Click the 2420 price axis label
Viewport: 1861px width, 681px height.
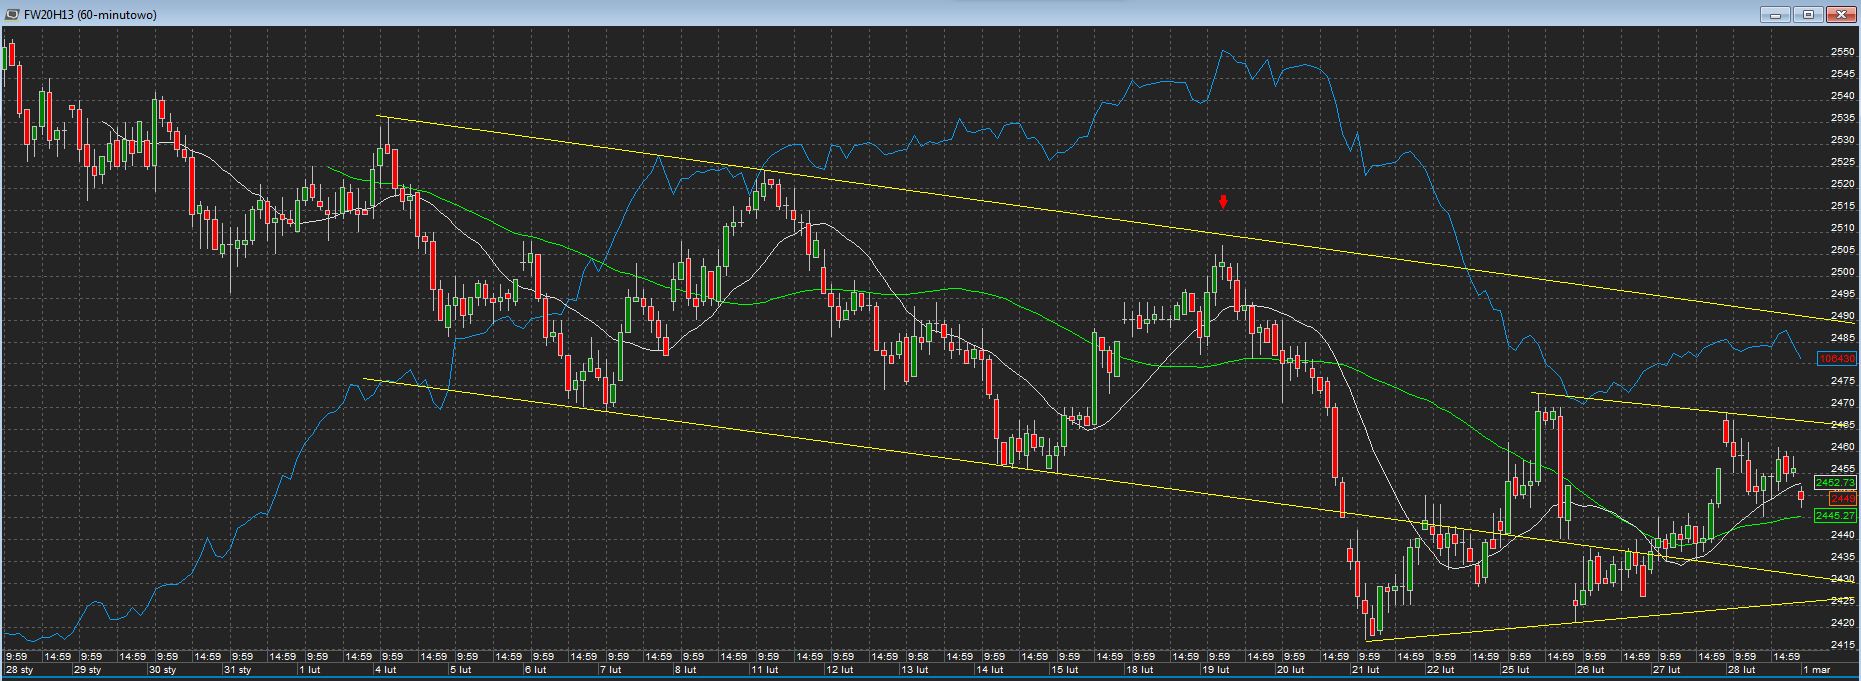1841,623
